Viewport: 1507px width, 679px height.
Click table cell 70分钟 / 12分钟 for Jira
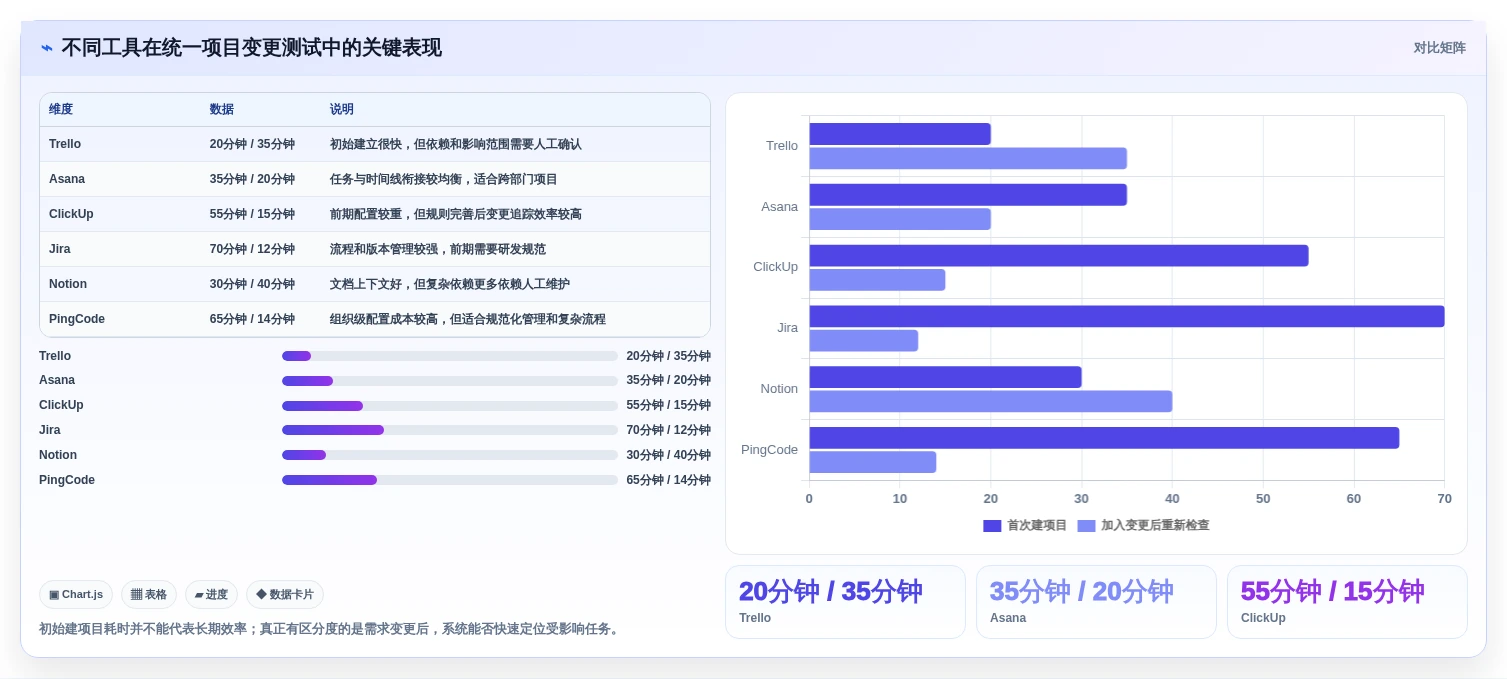pyautogui.click(x=252, y=249)
